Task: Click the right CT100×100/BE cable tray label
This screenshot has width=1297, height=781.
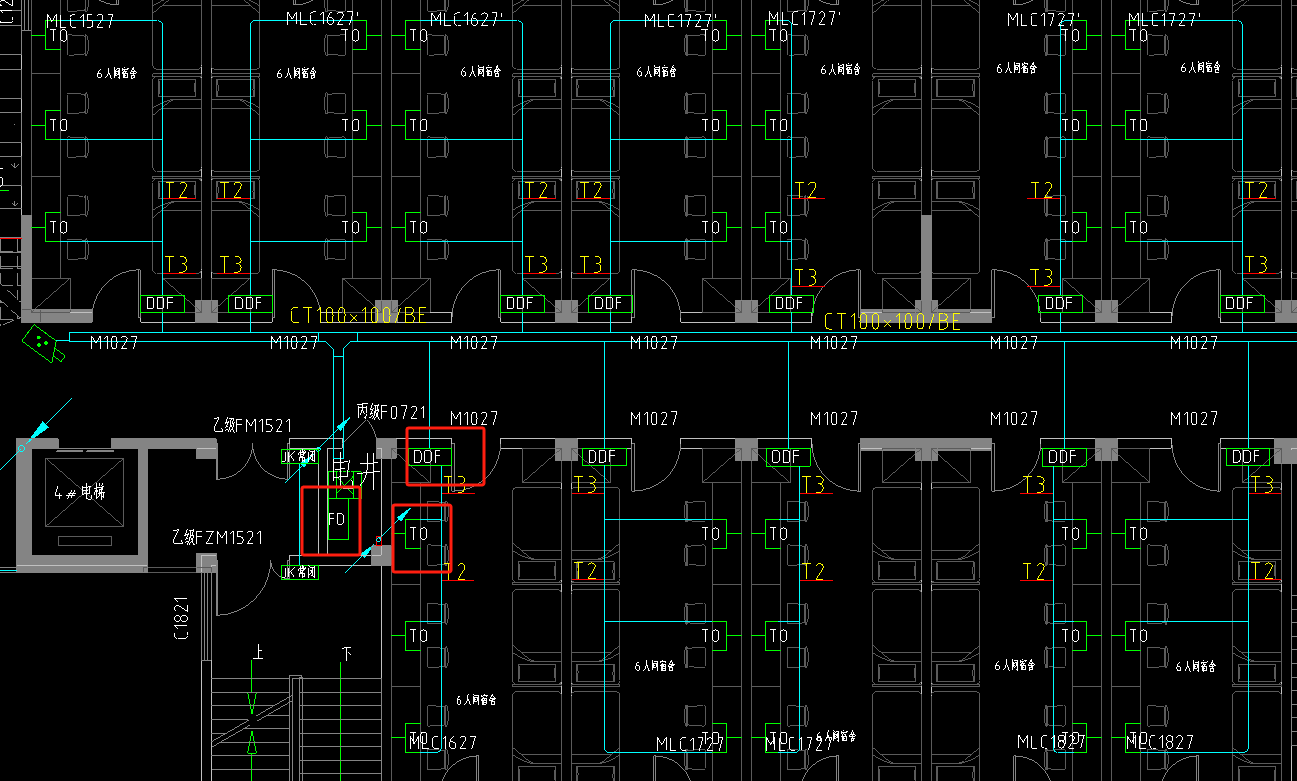Action: click(x=892, y=322)
